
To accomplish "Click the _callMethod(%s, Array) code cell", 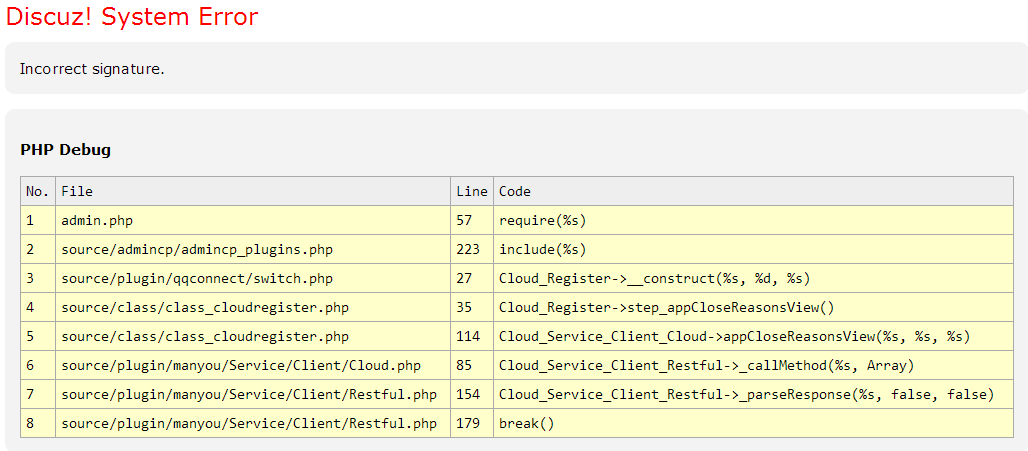I will (706, 365).
